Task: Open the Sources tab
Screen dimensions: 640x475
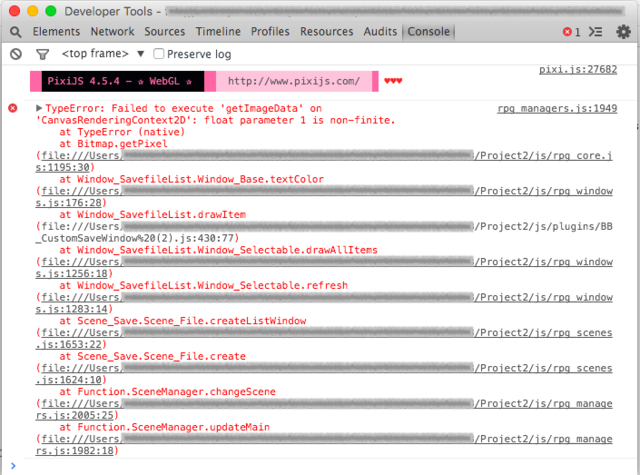Action: point(164,31)
